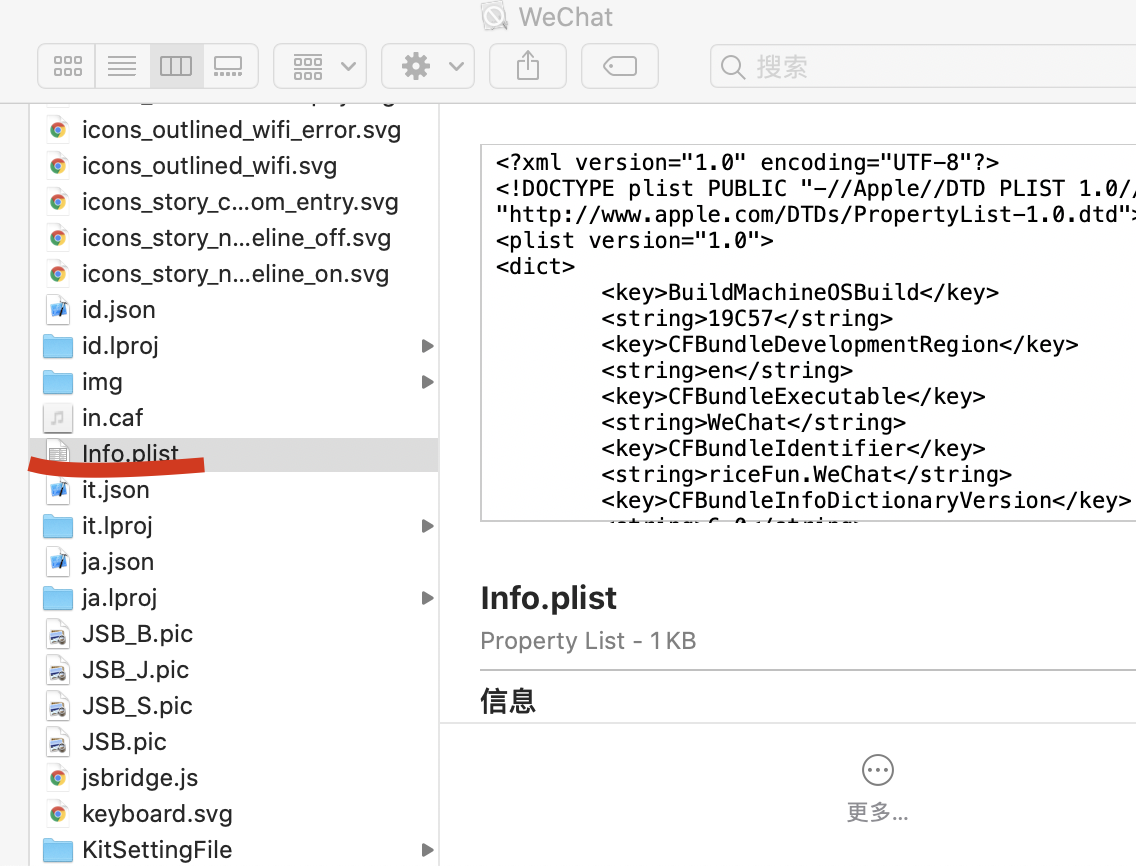Screen dimensions: 1136x866
Task: Select the ja.json file
Action: 234,562
